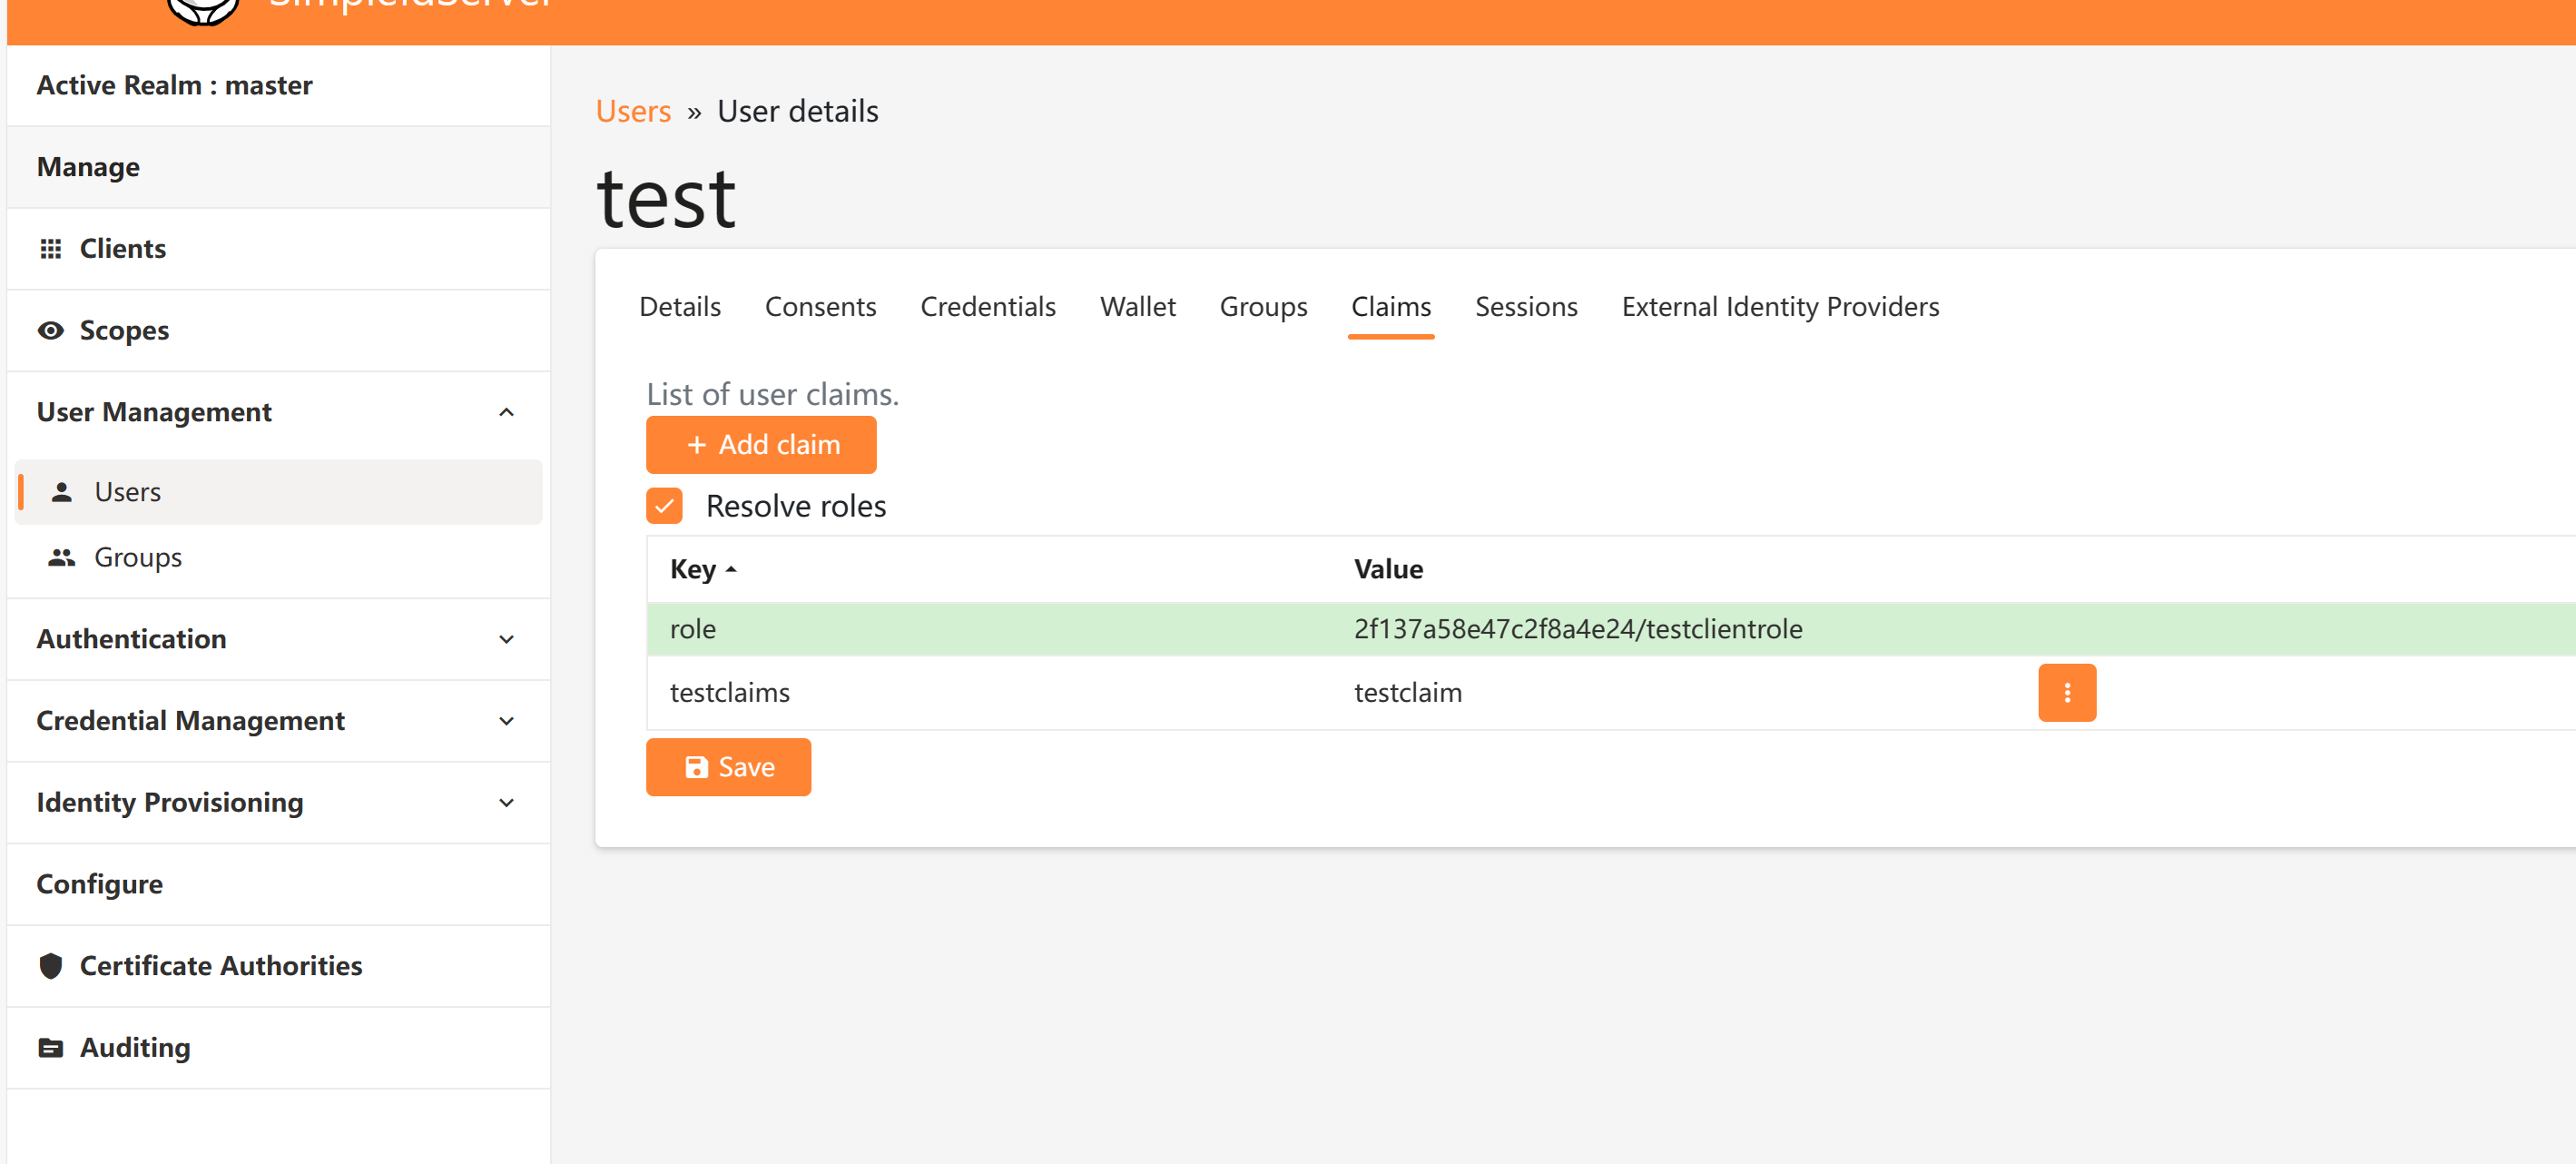Viewport: 2576px width, 1164px height.
Task: Click the Users breadcrumb link
Action: click(633, 110)
